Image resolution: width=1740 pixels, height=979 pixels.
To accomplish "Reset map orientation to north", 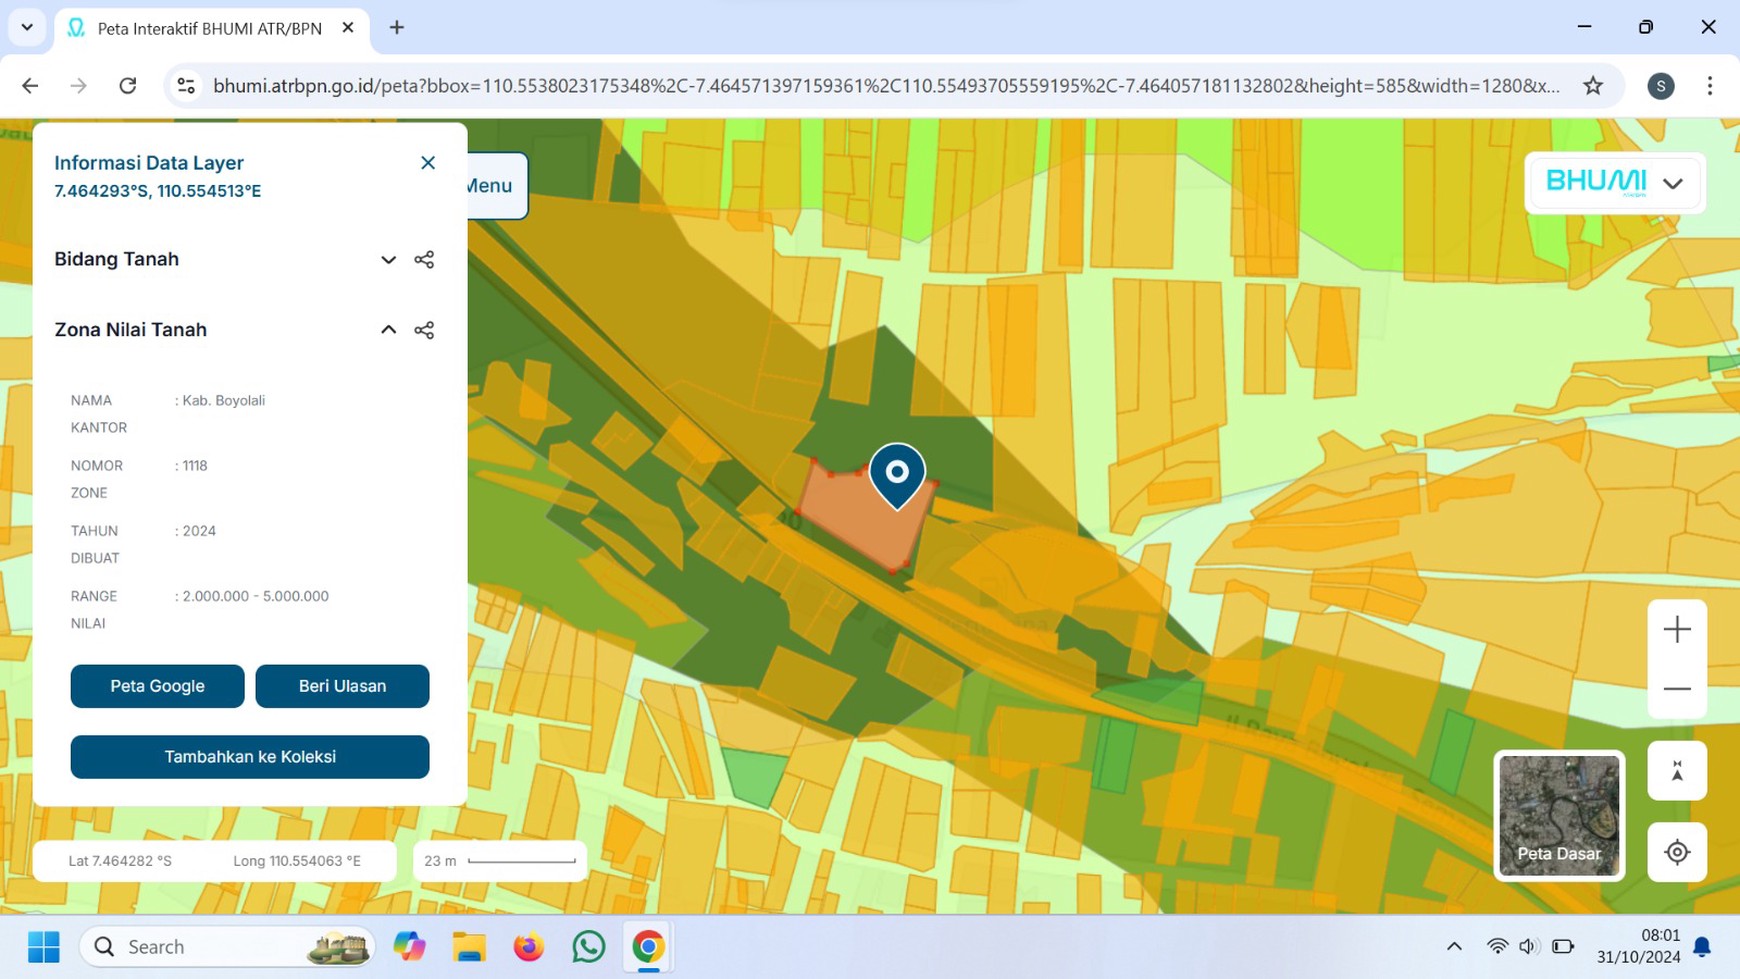I will tap(1677, 771).
